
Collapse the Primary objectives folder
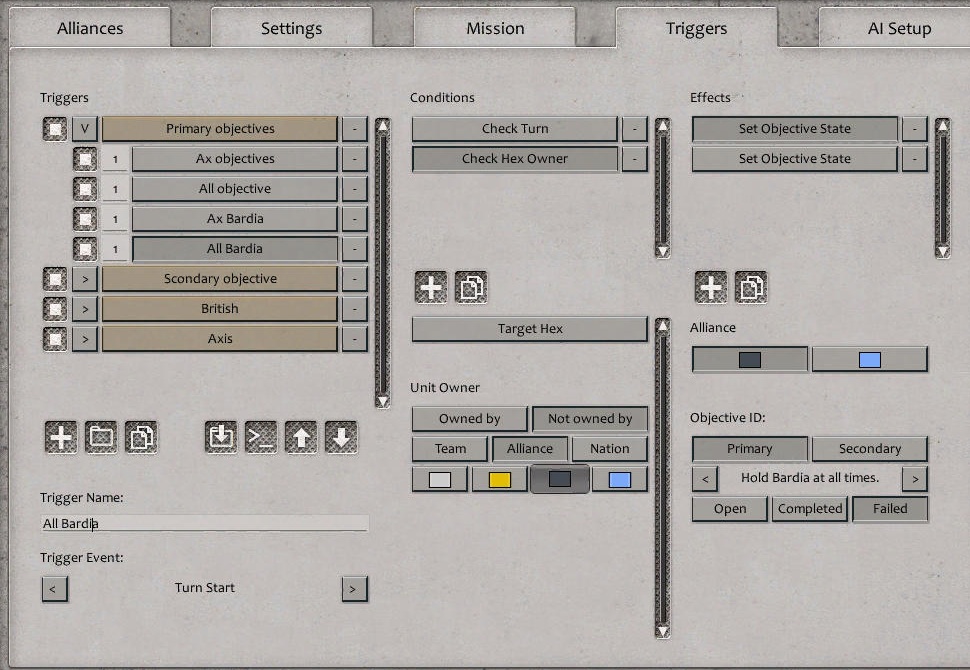(85, 129)
